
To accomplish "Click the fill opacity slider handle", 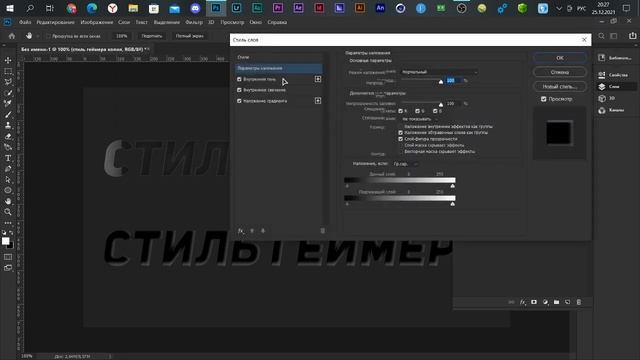I will coord(441,105).
